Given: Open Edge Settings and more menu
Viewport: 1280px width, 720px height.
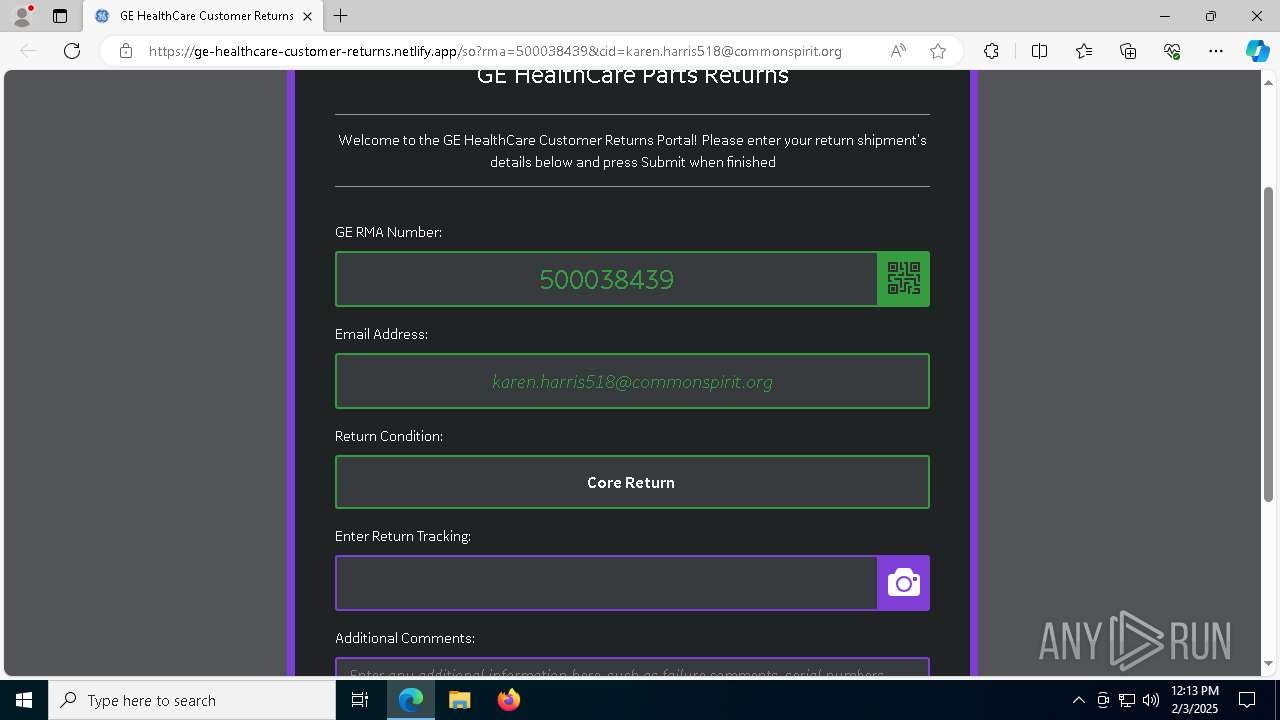Looking at the screenshot, I should click(x=1216, y=51).
